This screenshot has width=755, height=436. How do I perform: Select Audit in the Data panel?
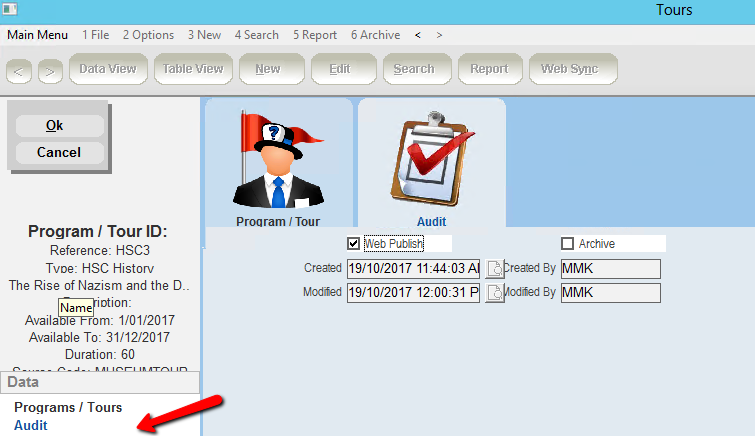(31, 426)
